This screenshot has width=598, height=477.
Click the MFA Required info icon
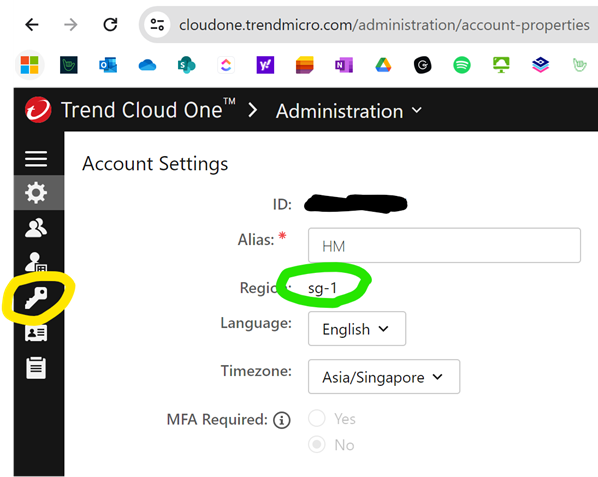(282, 420)
